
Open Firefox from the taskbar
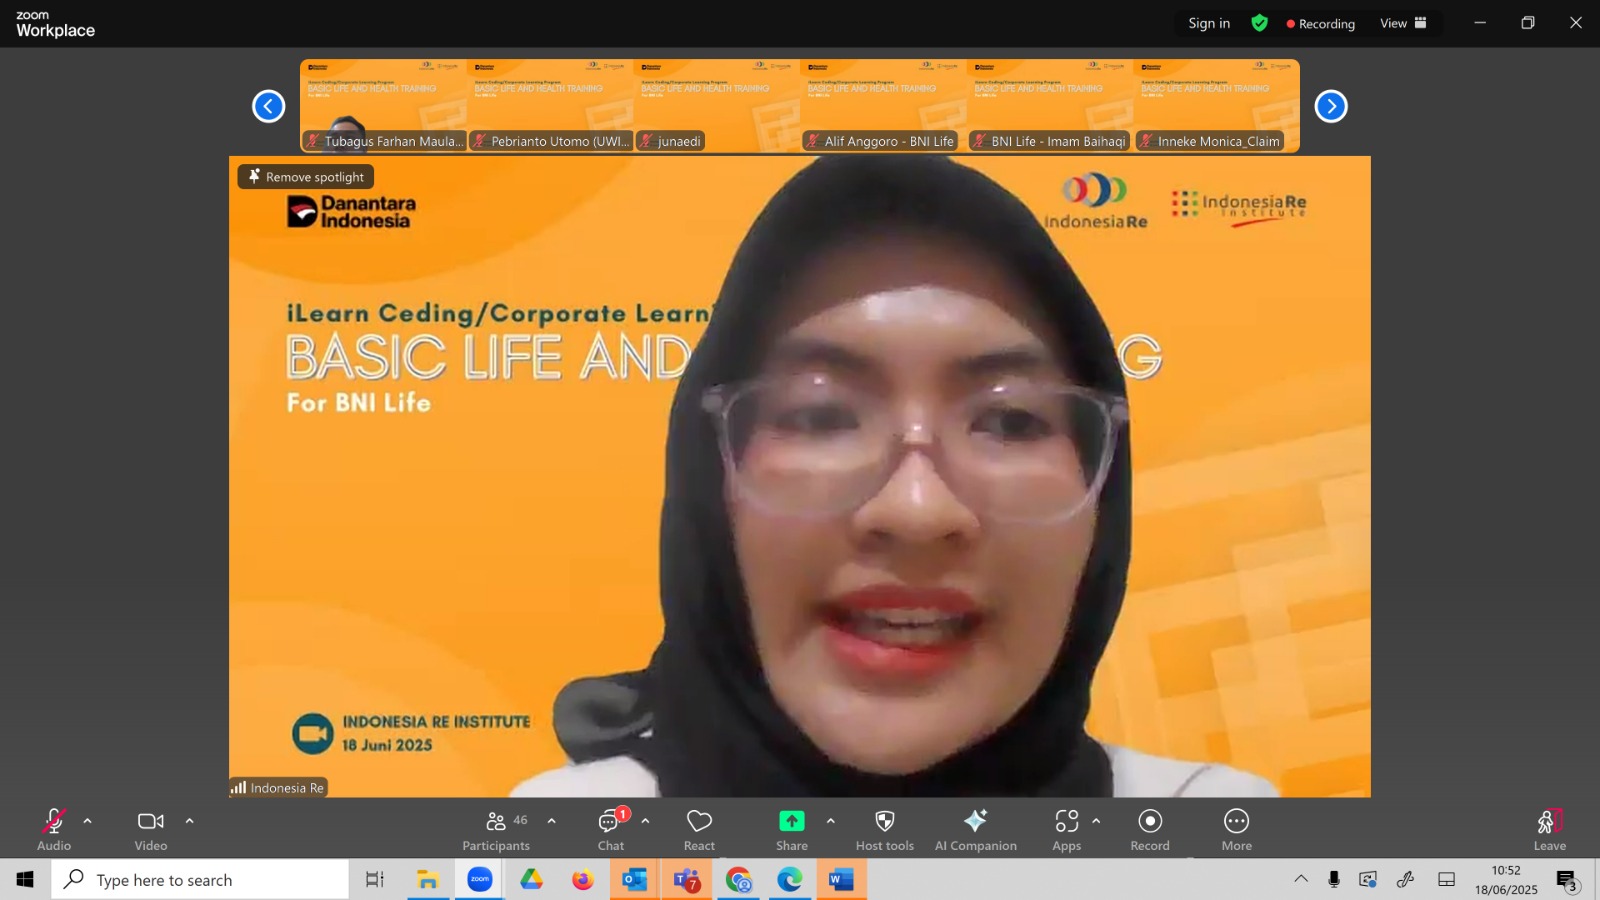(583, 880)
